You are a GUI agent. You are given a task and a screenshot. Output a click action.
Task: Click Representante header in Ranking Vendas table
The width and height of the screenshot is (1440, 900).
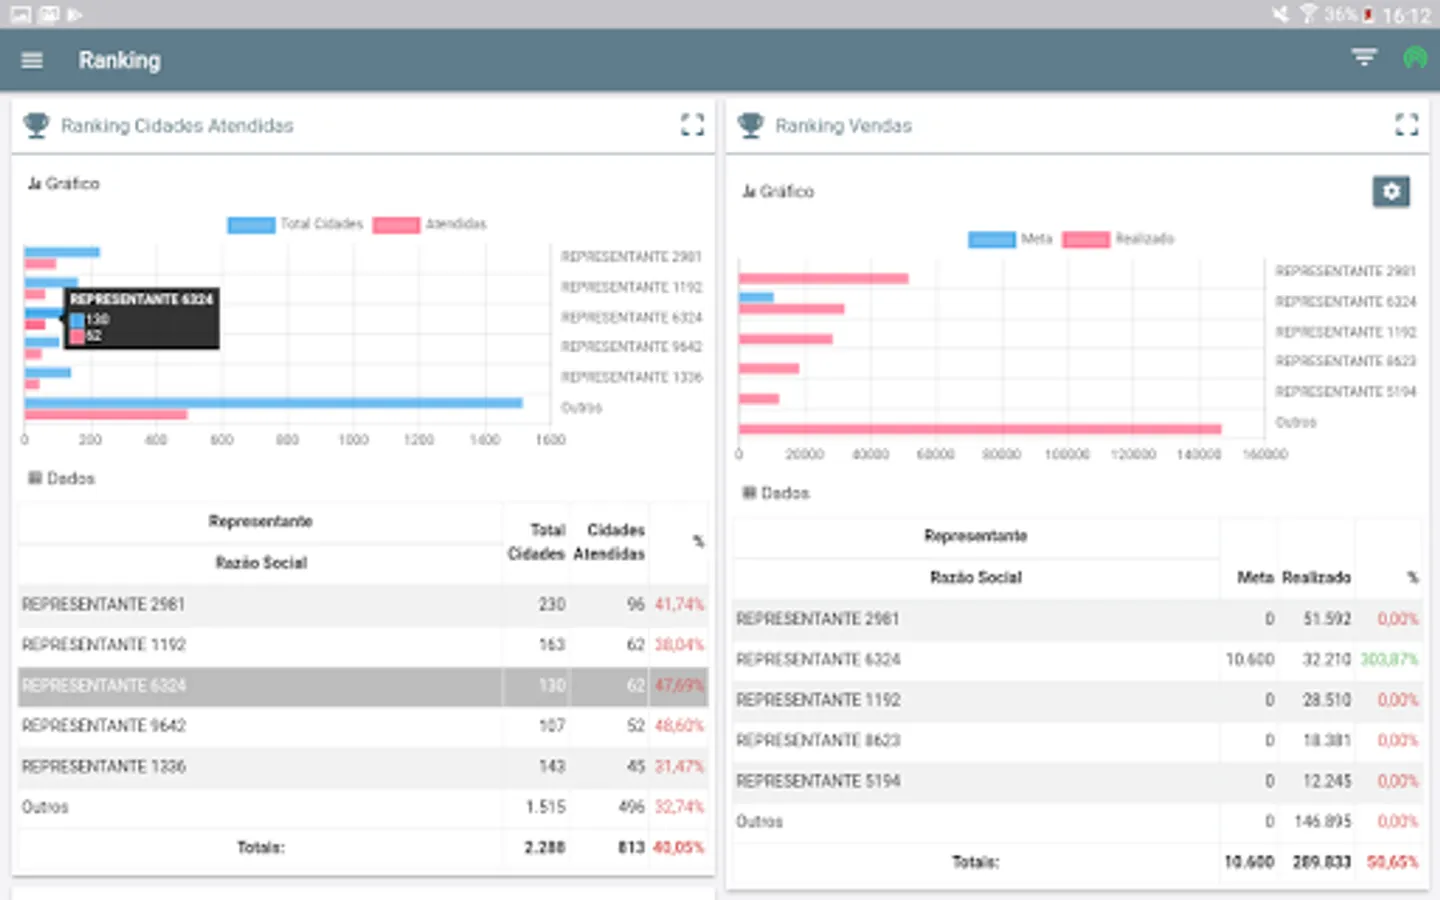975,536
